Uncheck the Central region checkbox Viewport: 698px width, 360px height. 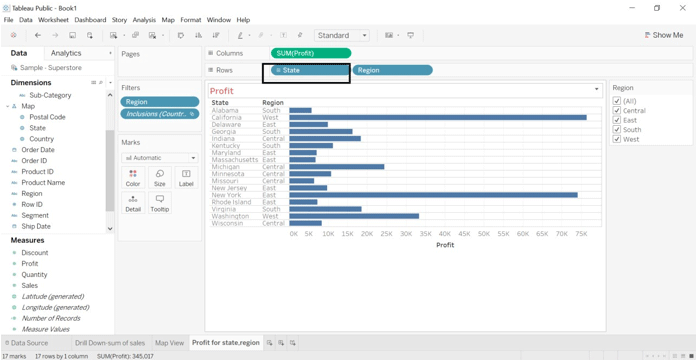(x=617, y=111)
